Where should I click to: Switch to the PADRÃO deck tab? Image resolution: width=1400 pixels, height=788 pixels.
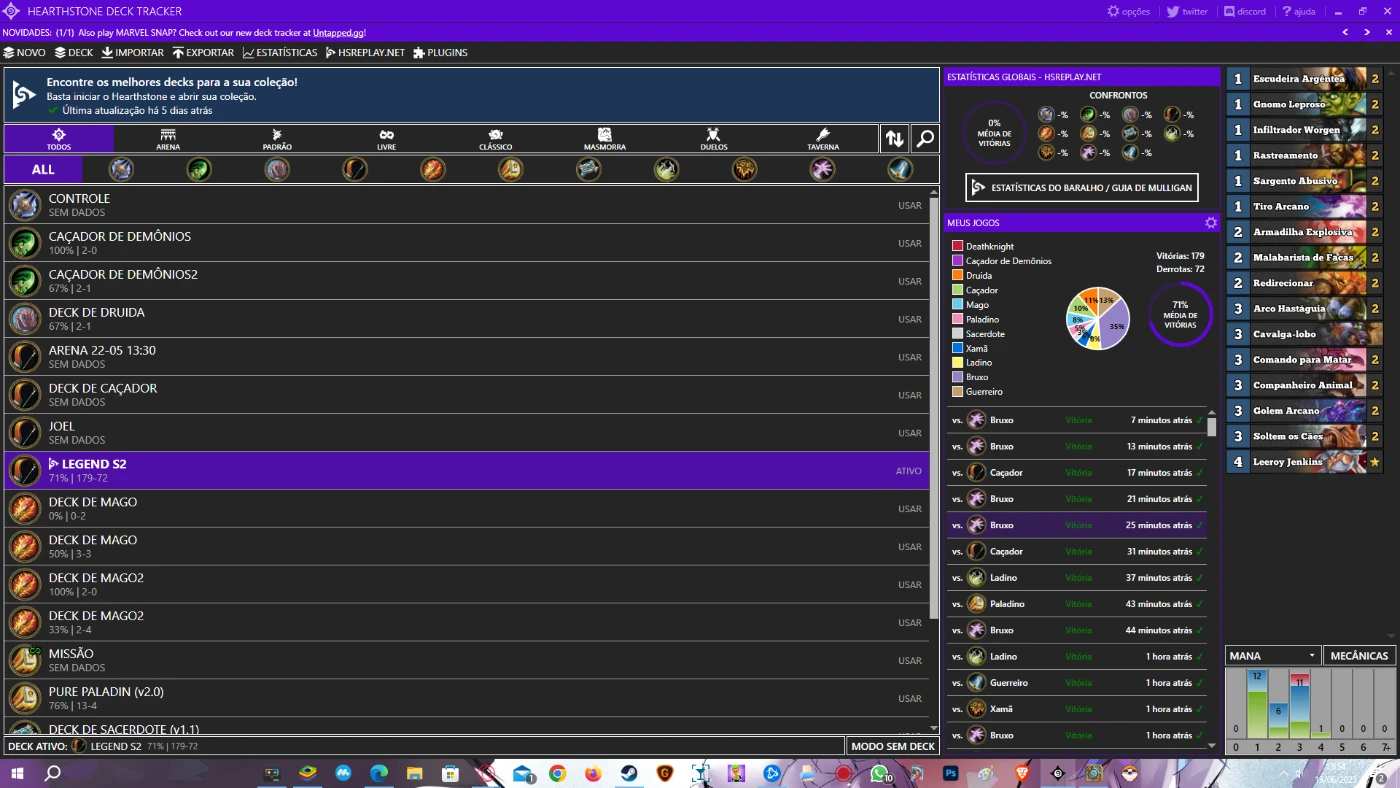tap(277, 139)
